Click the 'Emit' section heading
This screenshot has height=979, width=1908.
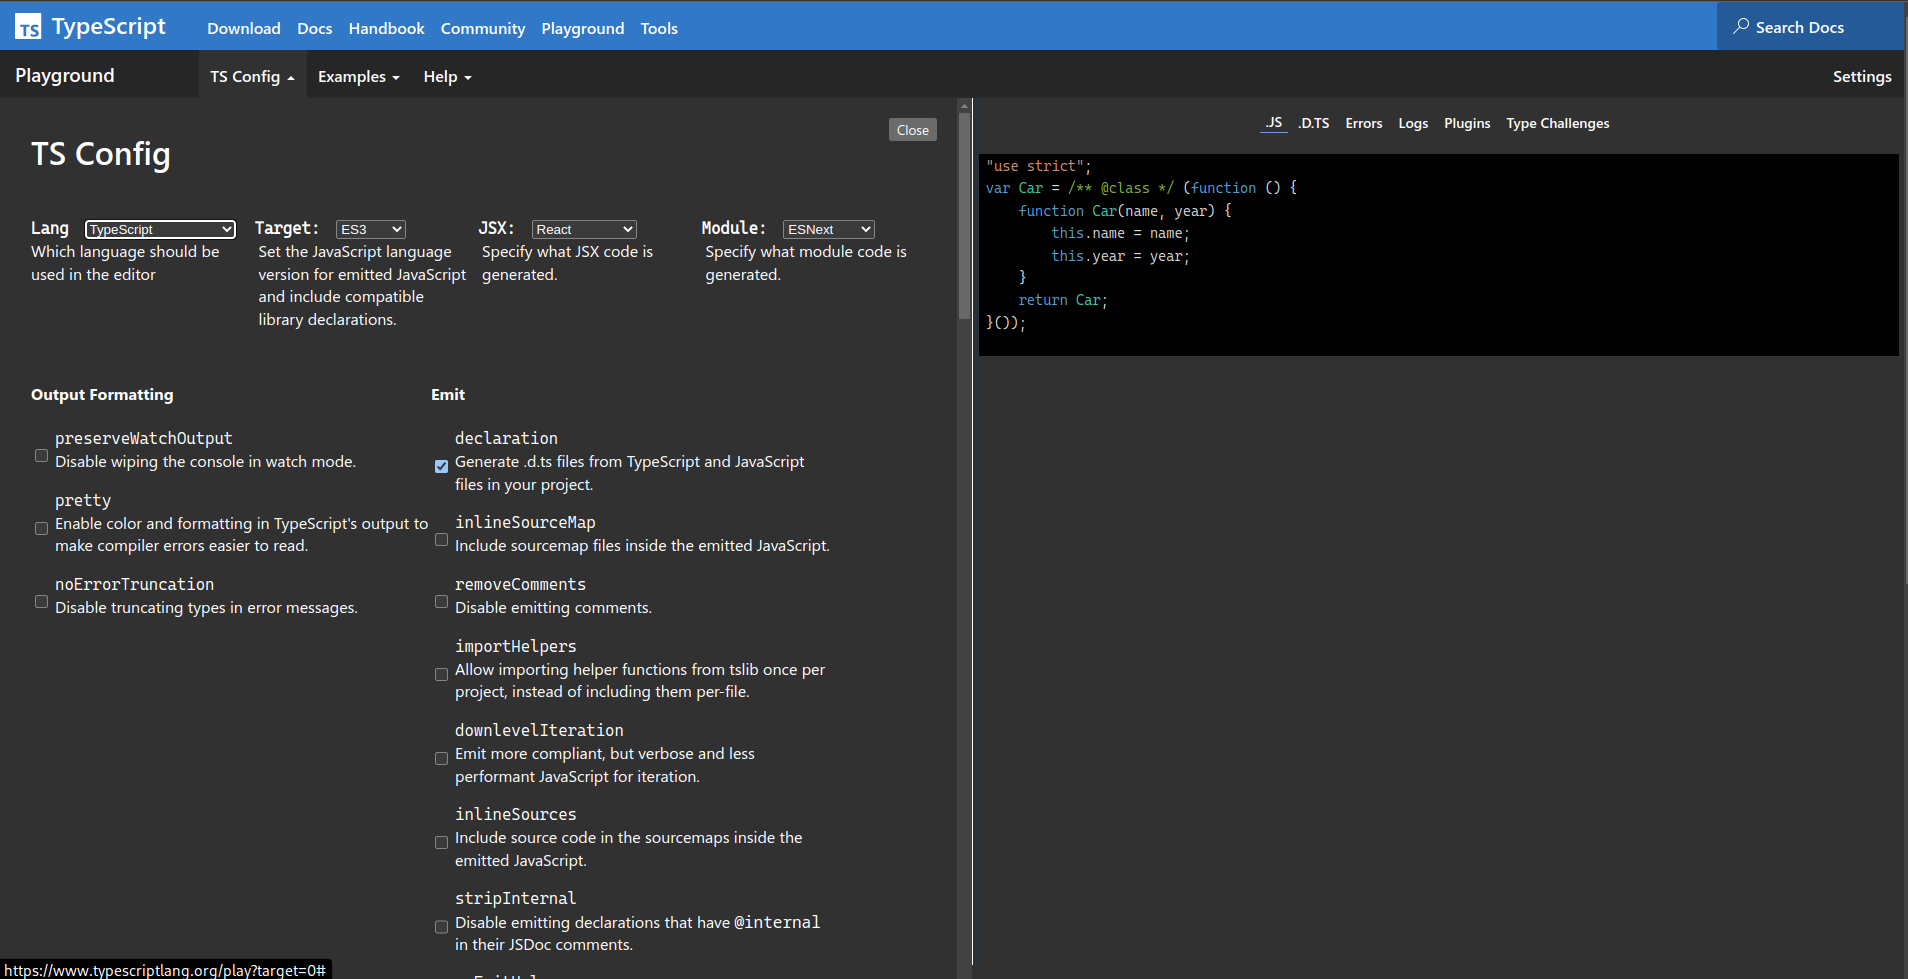[x=448, y=395]
